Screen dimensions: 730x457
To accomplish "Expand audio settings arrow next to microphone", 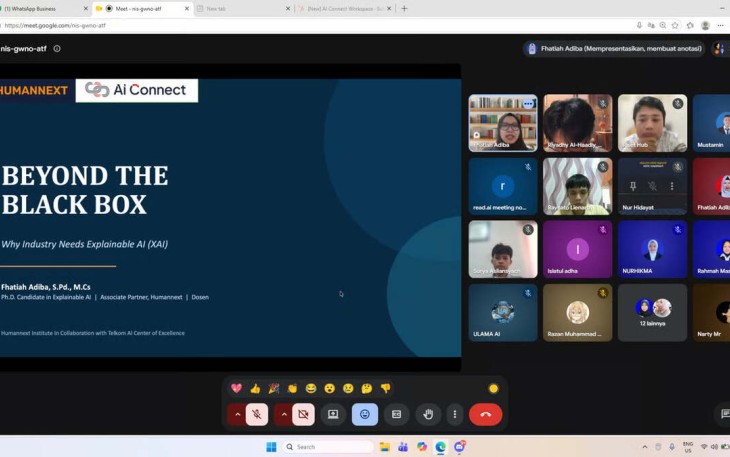I will tap(237, 414).
